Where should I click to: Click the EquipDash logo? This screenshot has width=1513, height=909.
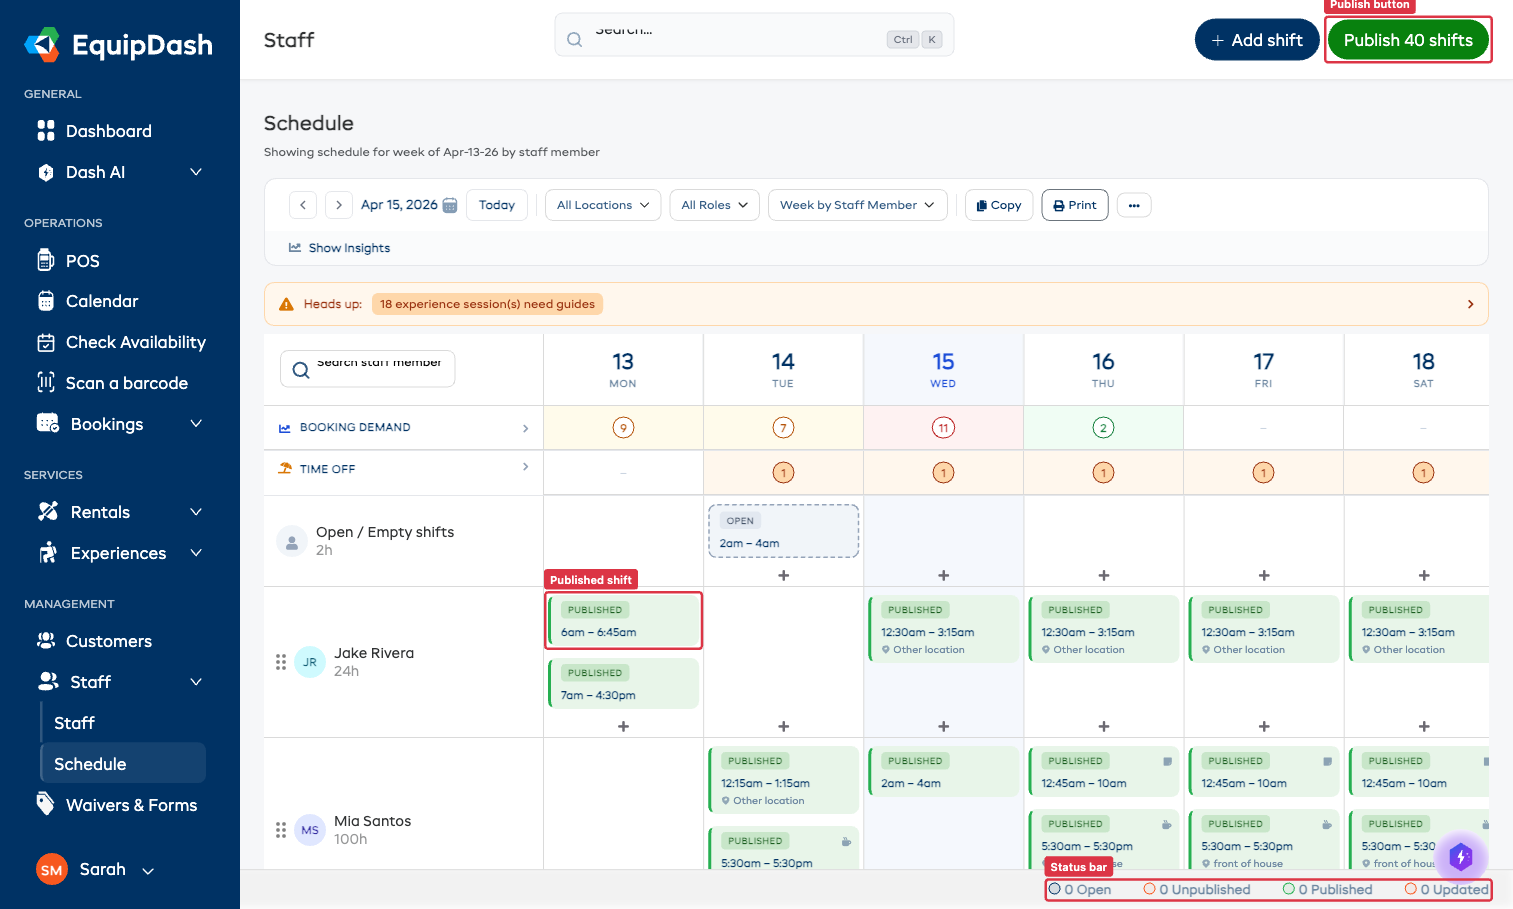[x=118, y=45]
